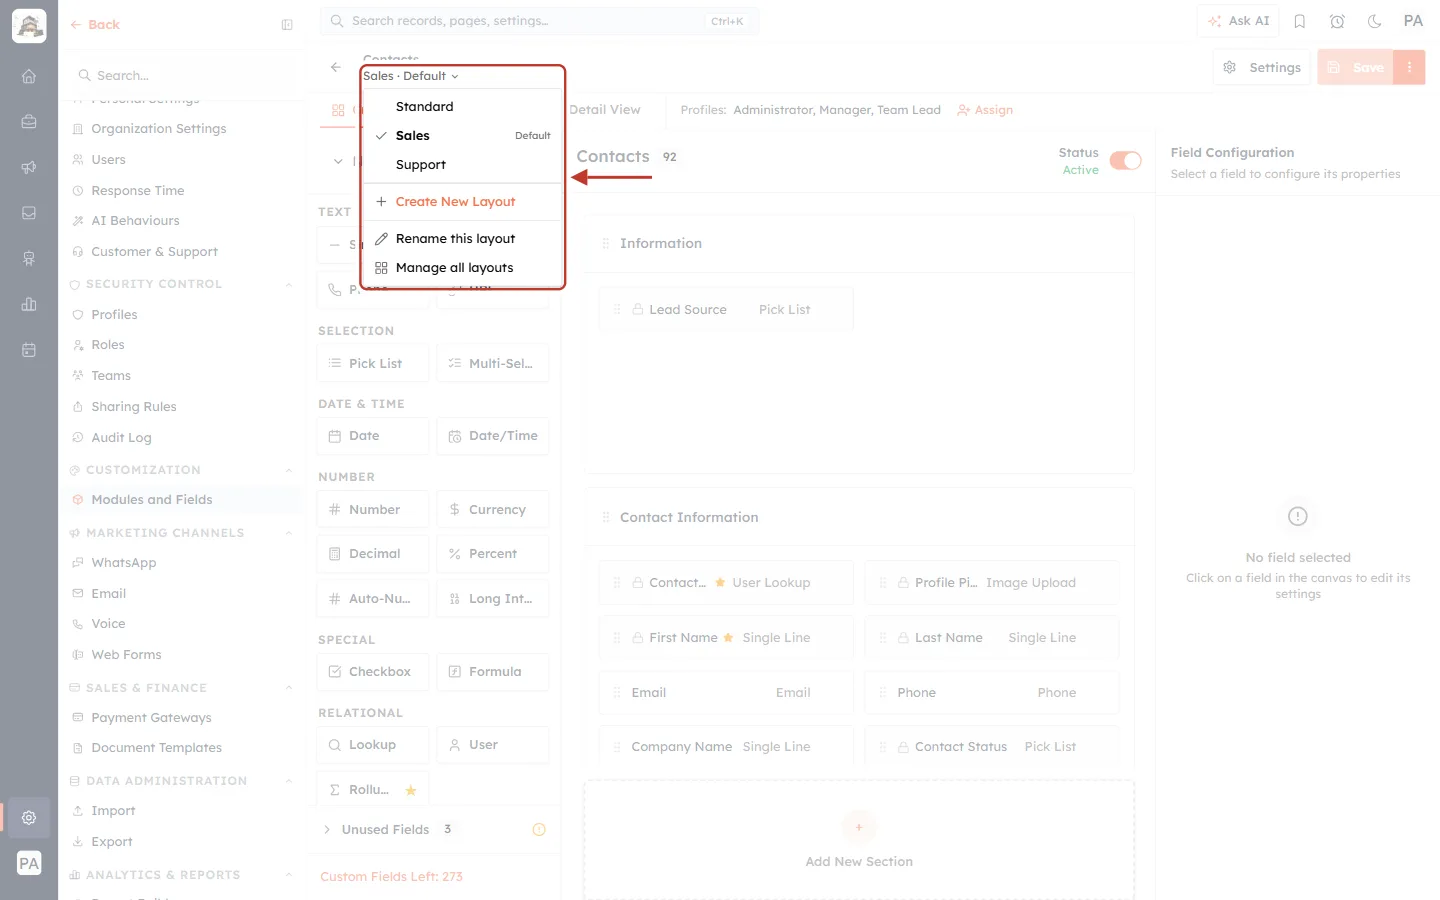
Task: Click the back arrow above the layout dropdown
Action: coord(336,67)
